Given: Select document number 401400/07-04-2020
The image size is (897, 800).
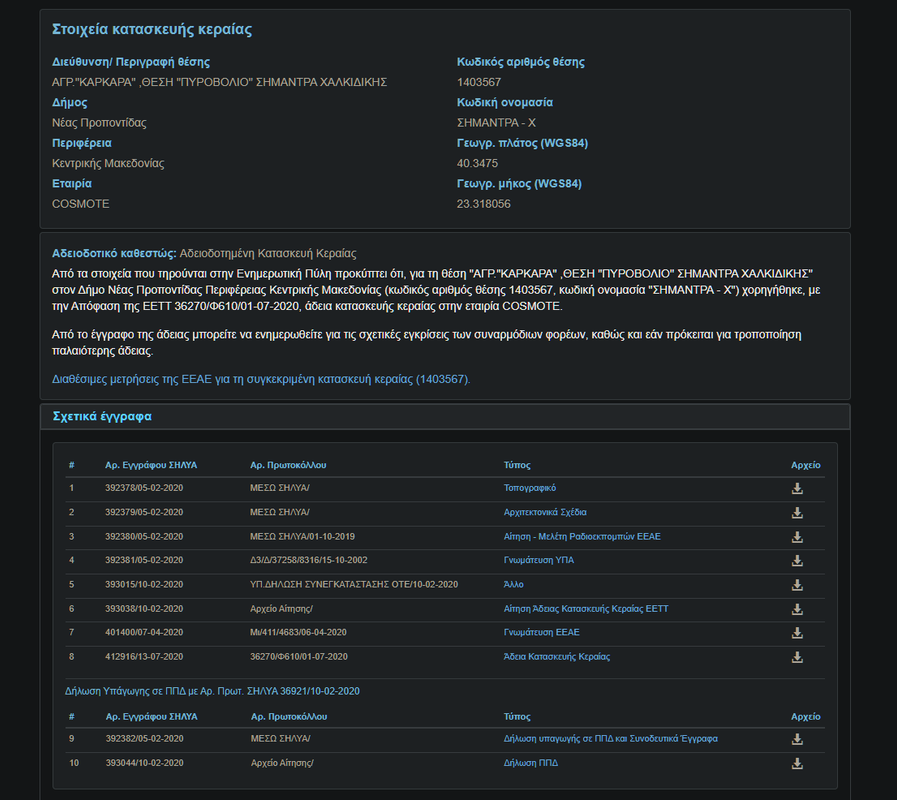Looking at the screenshot, I should pos(144,632).
